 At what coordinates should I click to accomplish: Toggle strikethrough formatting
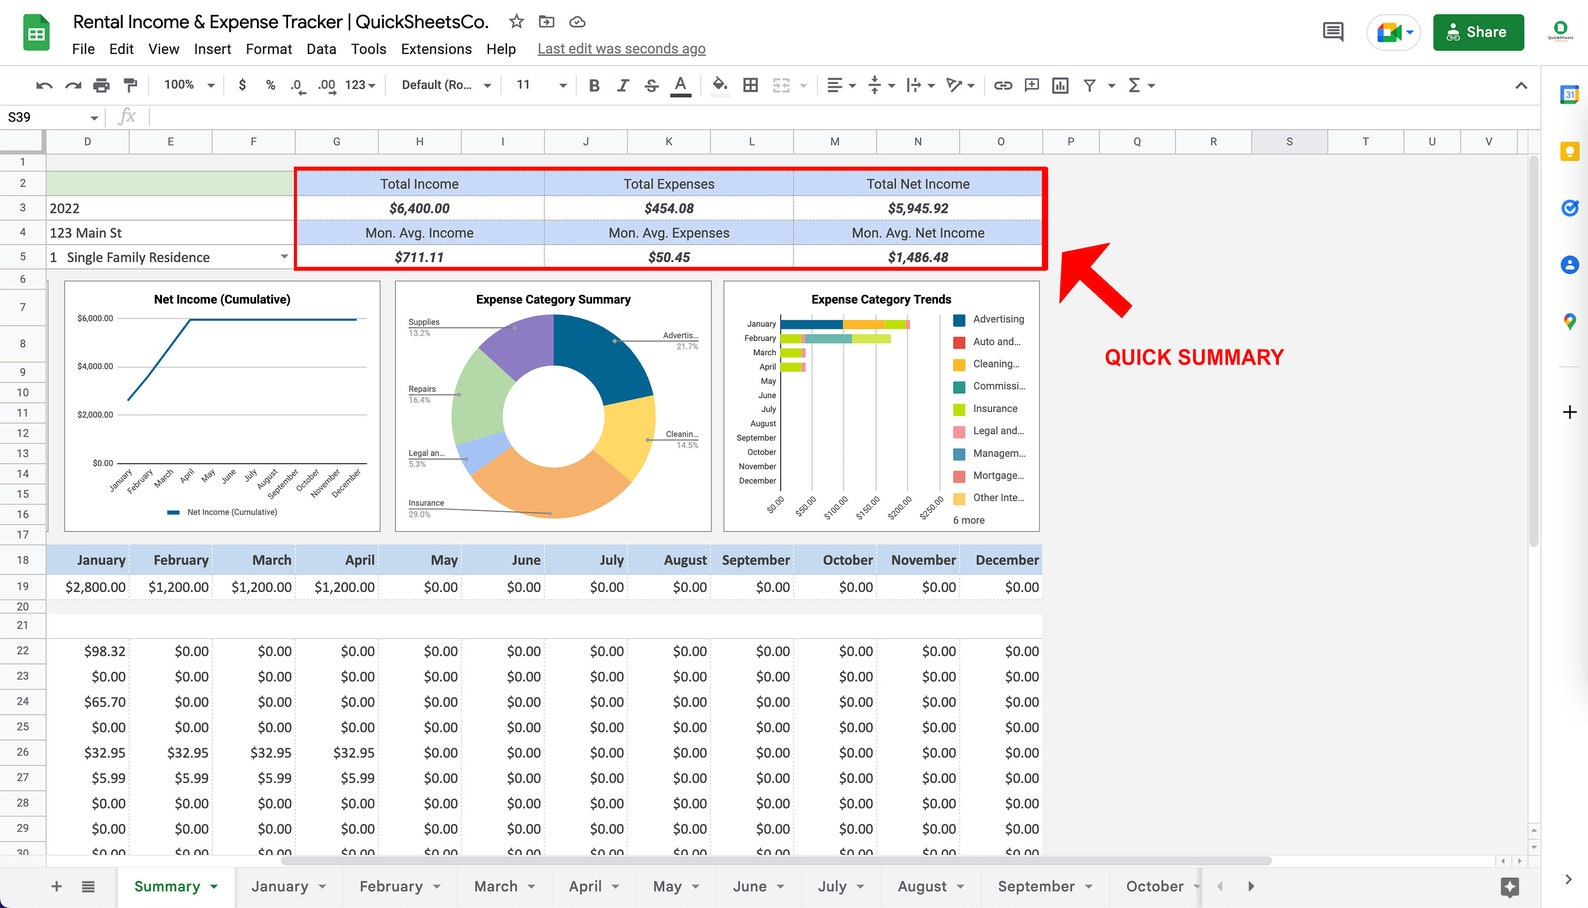point(651,86)
